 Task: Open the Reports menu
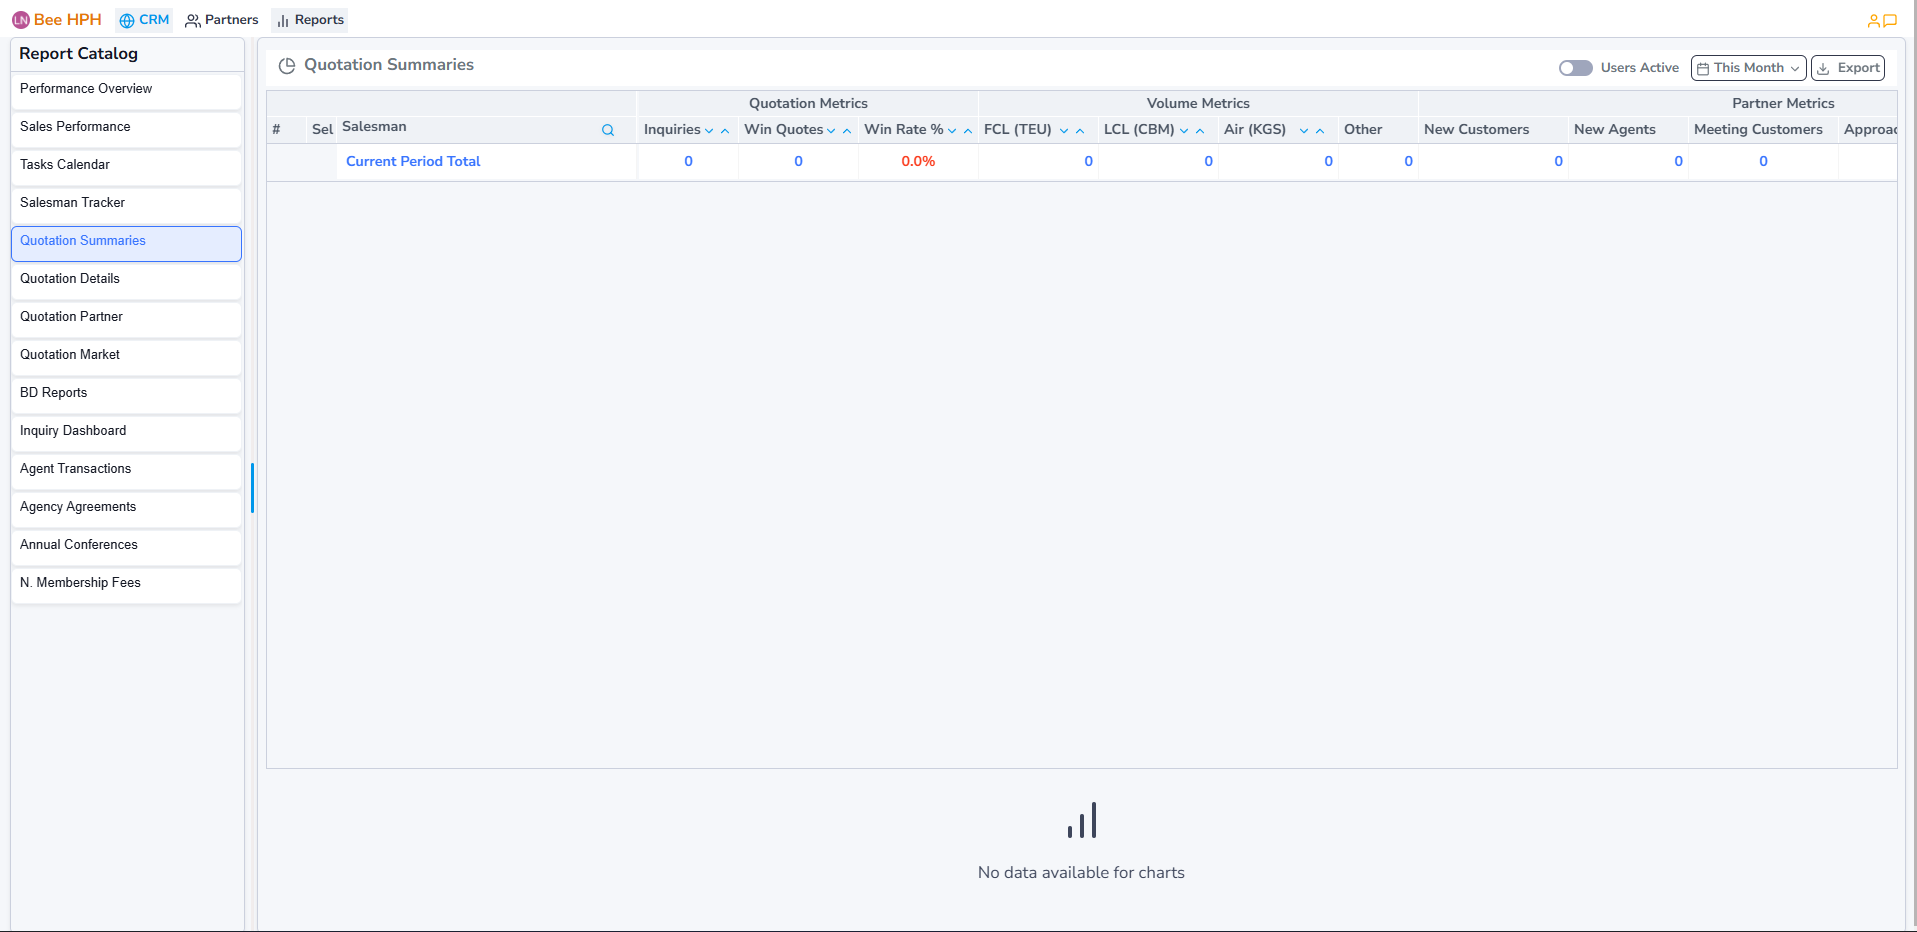pyautogui.click(x=310, y=20)
